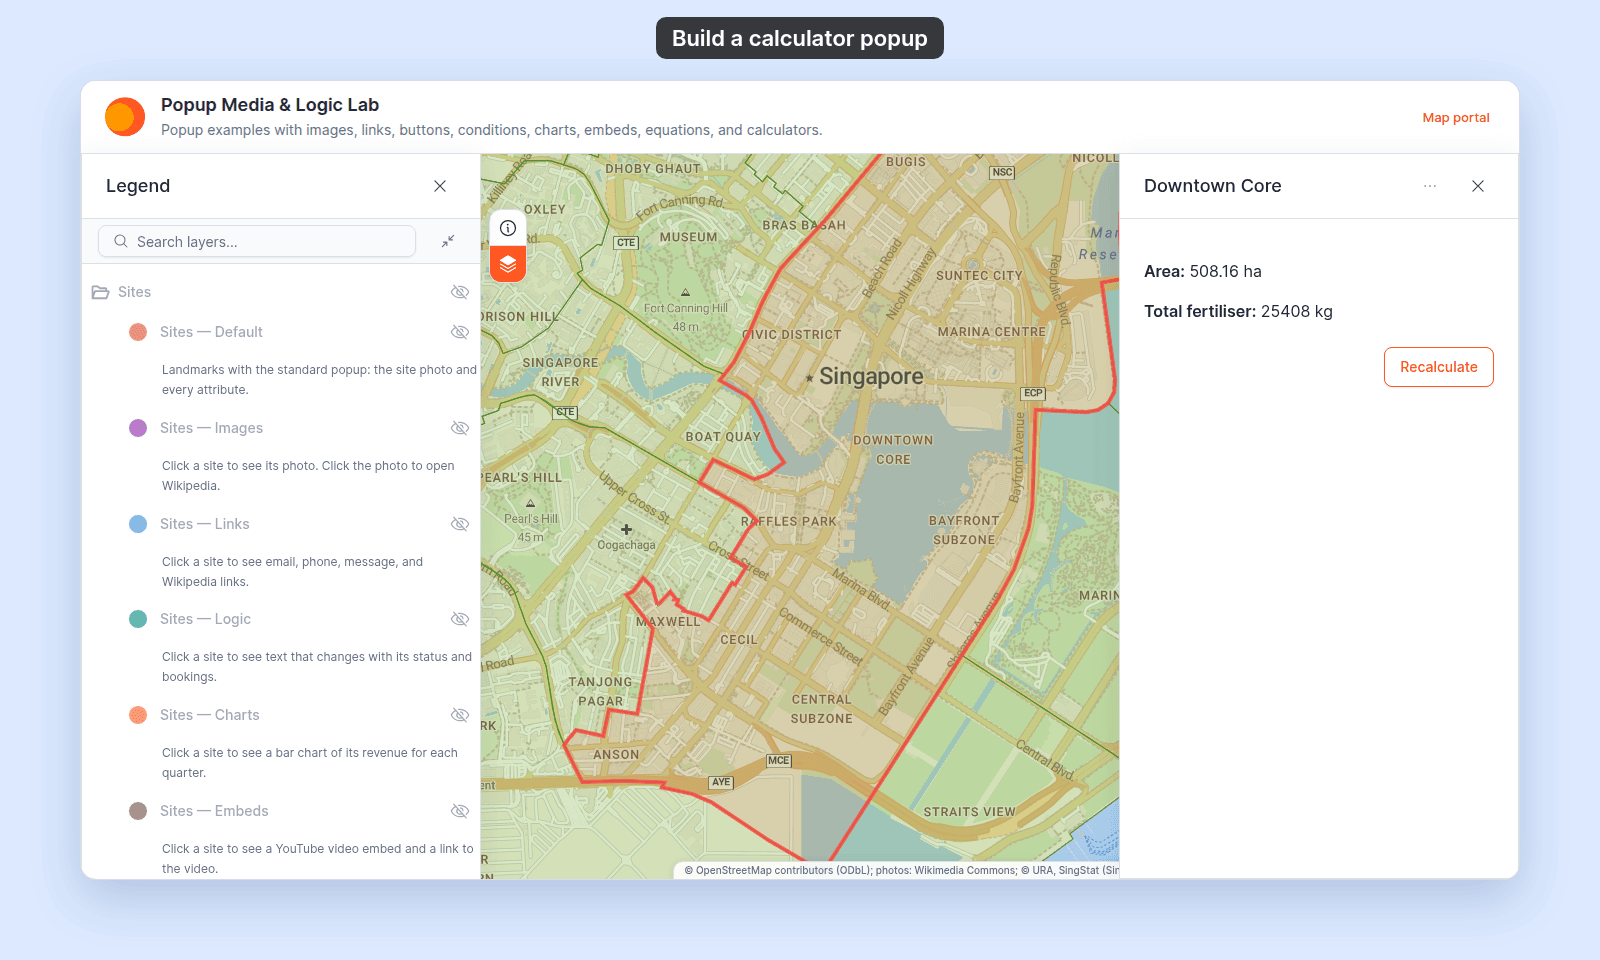Toggle visibility of Sites — Charts layer

[460, 715]
